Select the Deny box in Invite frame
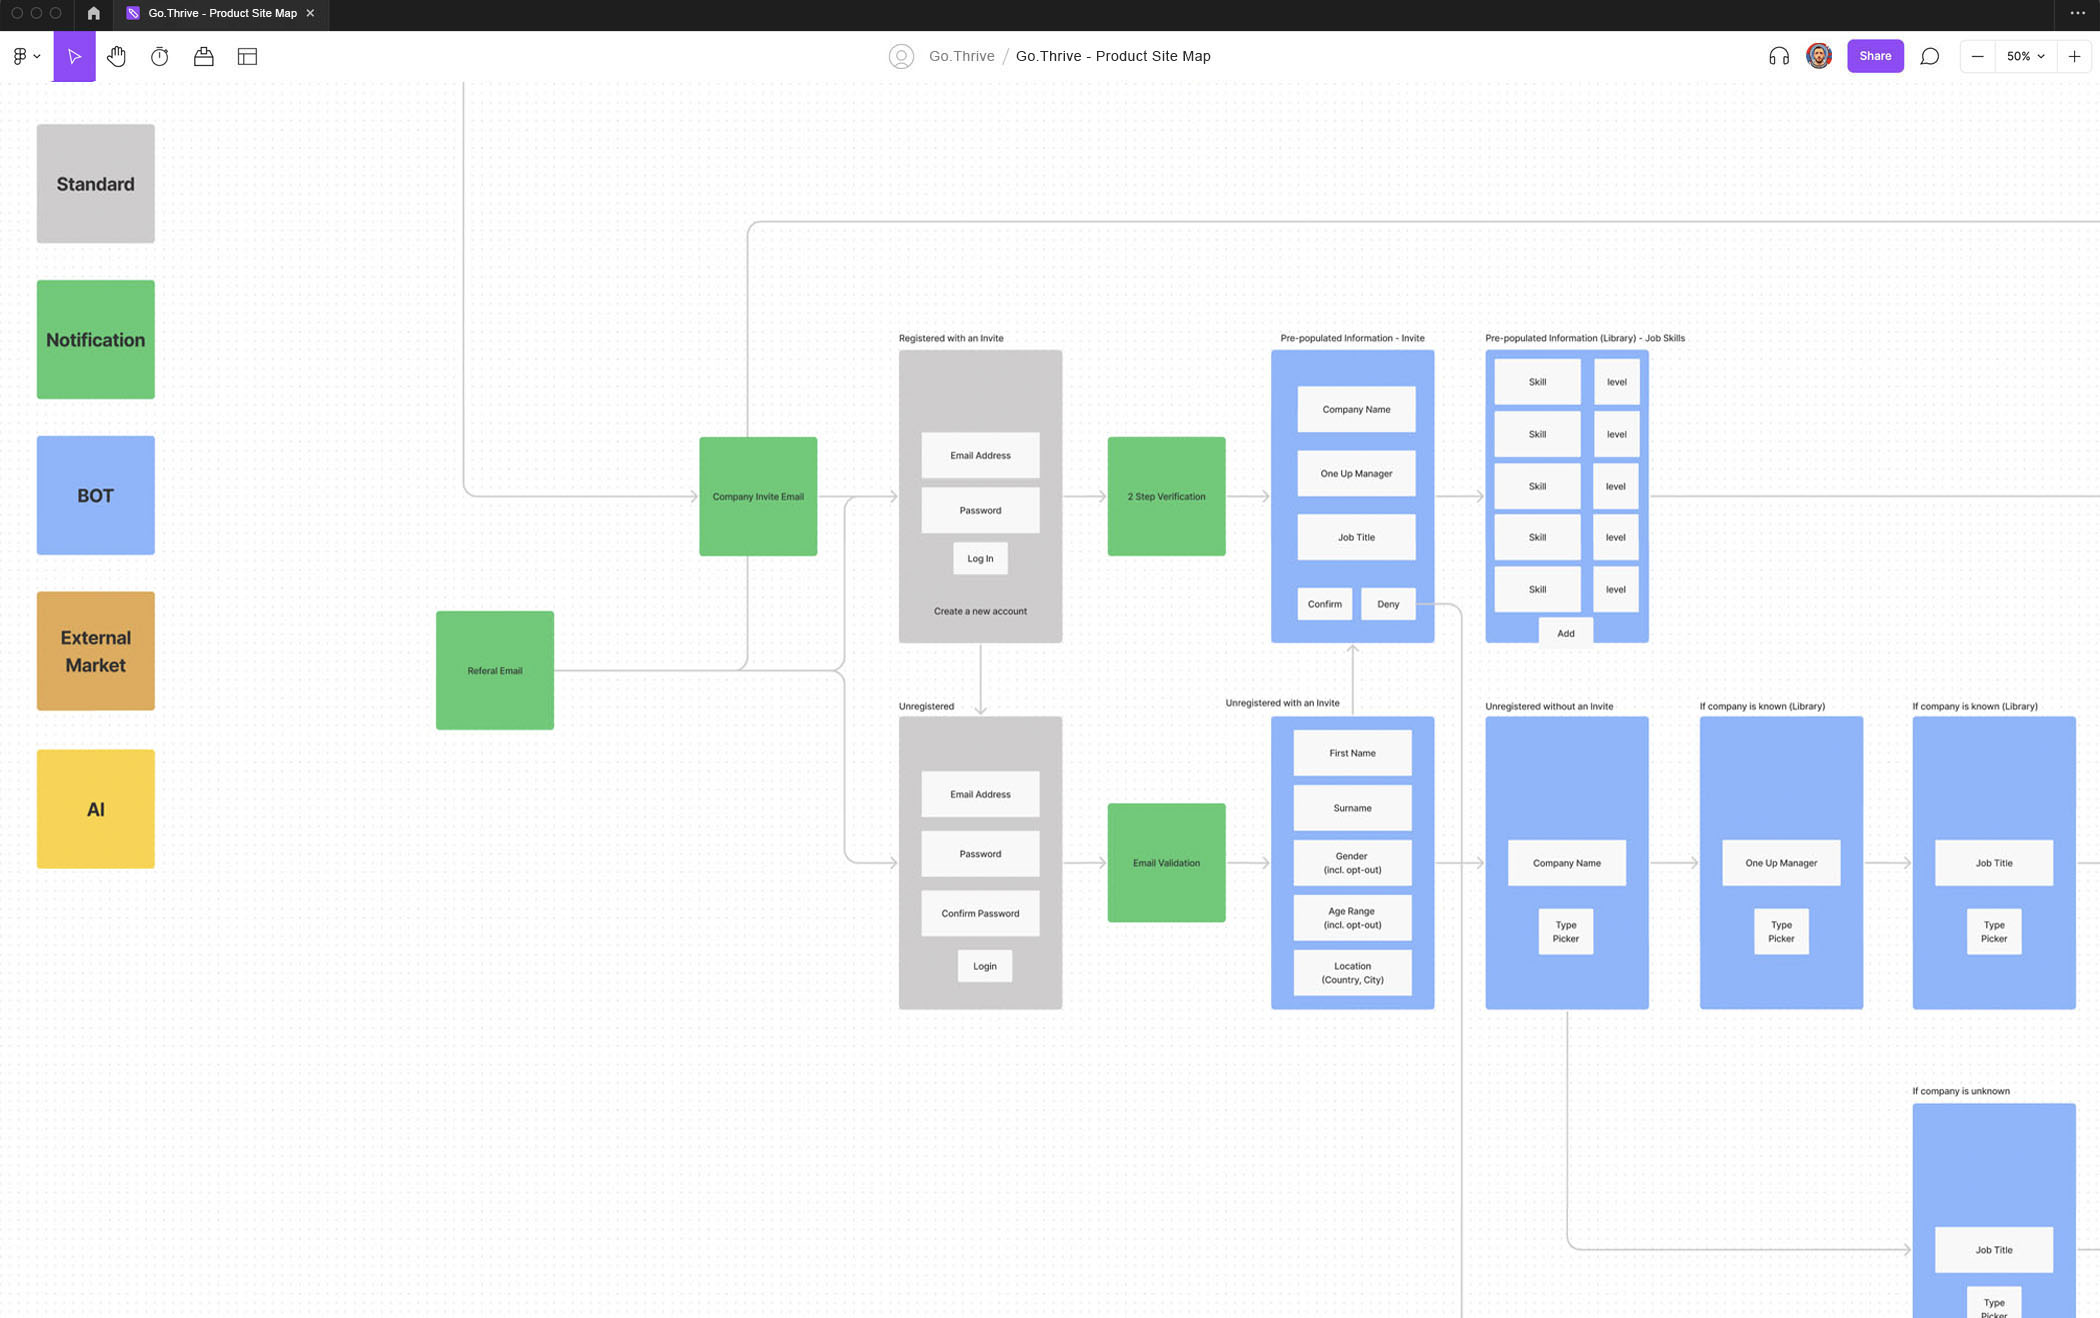The image size is (2100, 1318). tap(1388, 604)
